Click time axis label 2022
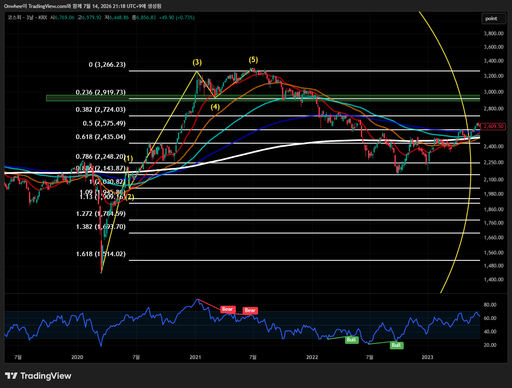Screen dimensions: 512x388 pyautogui.click(x=312, y=357)
